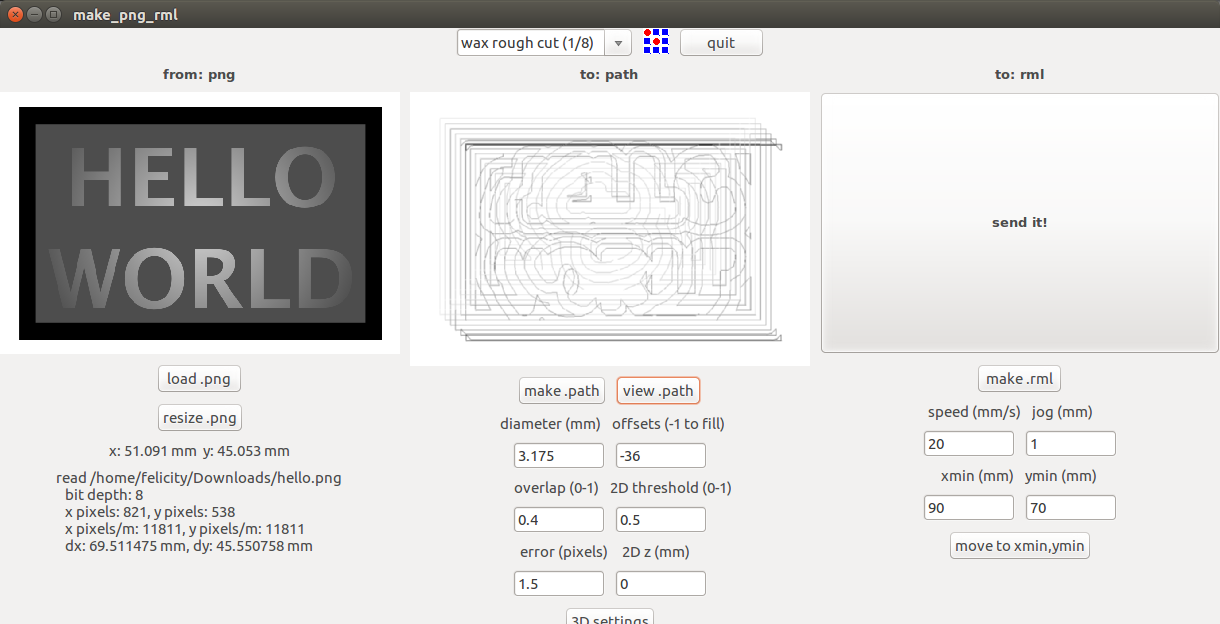This screenshot has height=624, width=1220.
Task: Close the window with red button
Action: [x=15, y=15]
